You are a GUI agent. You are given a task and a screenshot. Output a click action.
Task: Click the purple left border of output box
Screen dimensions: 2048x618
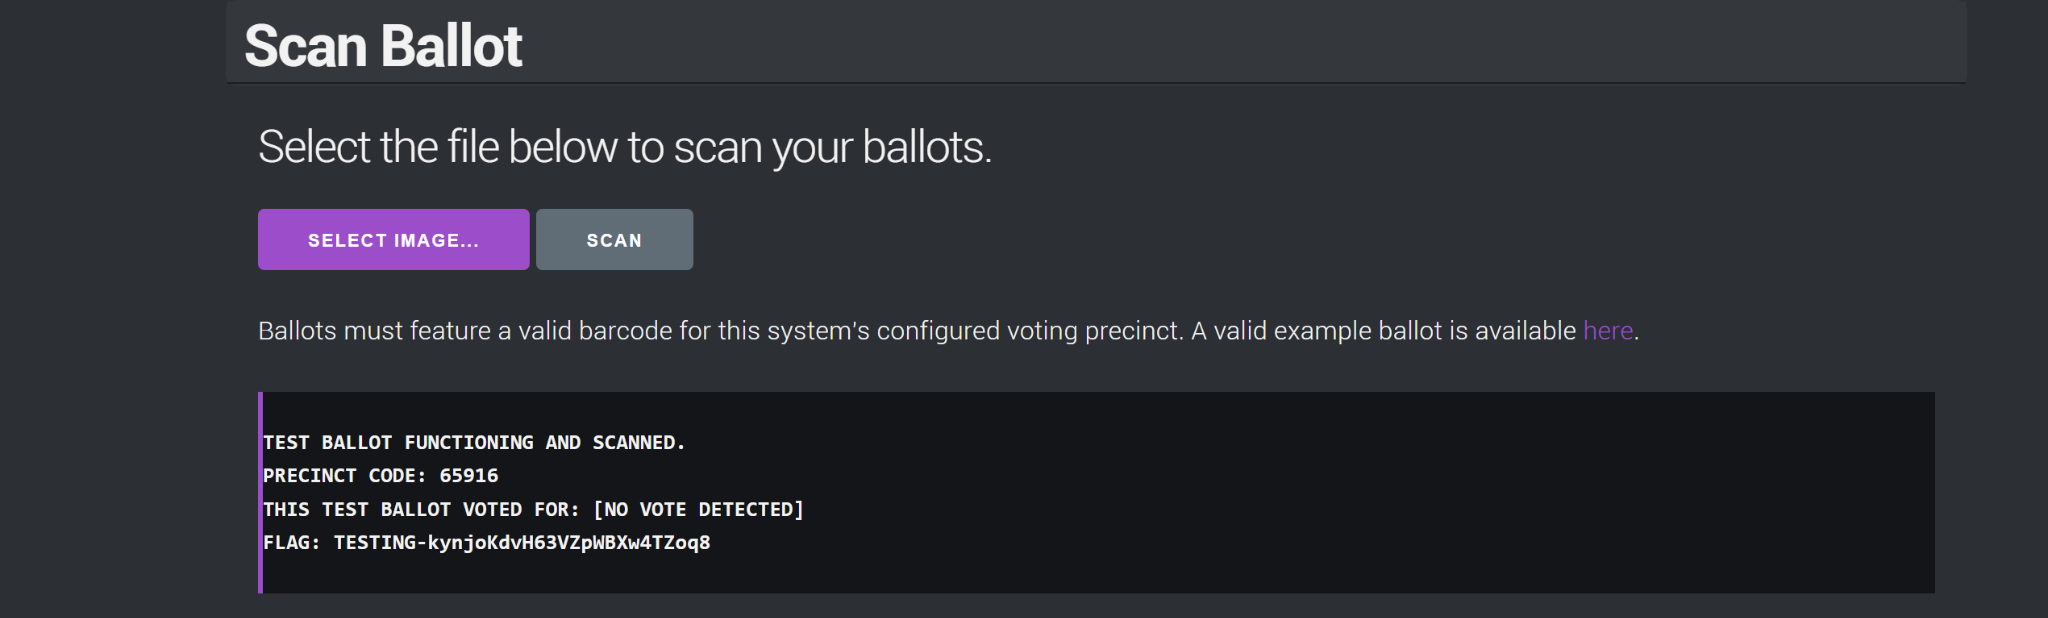tap(260, 492)
